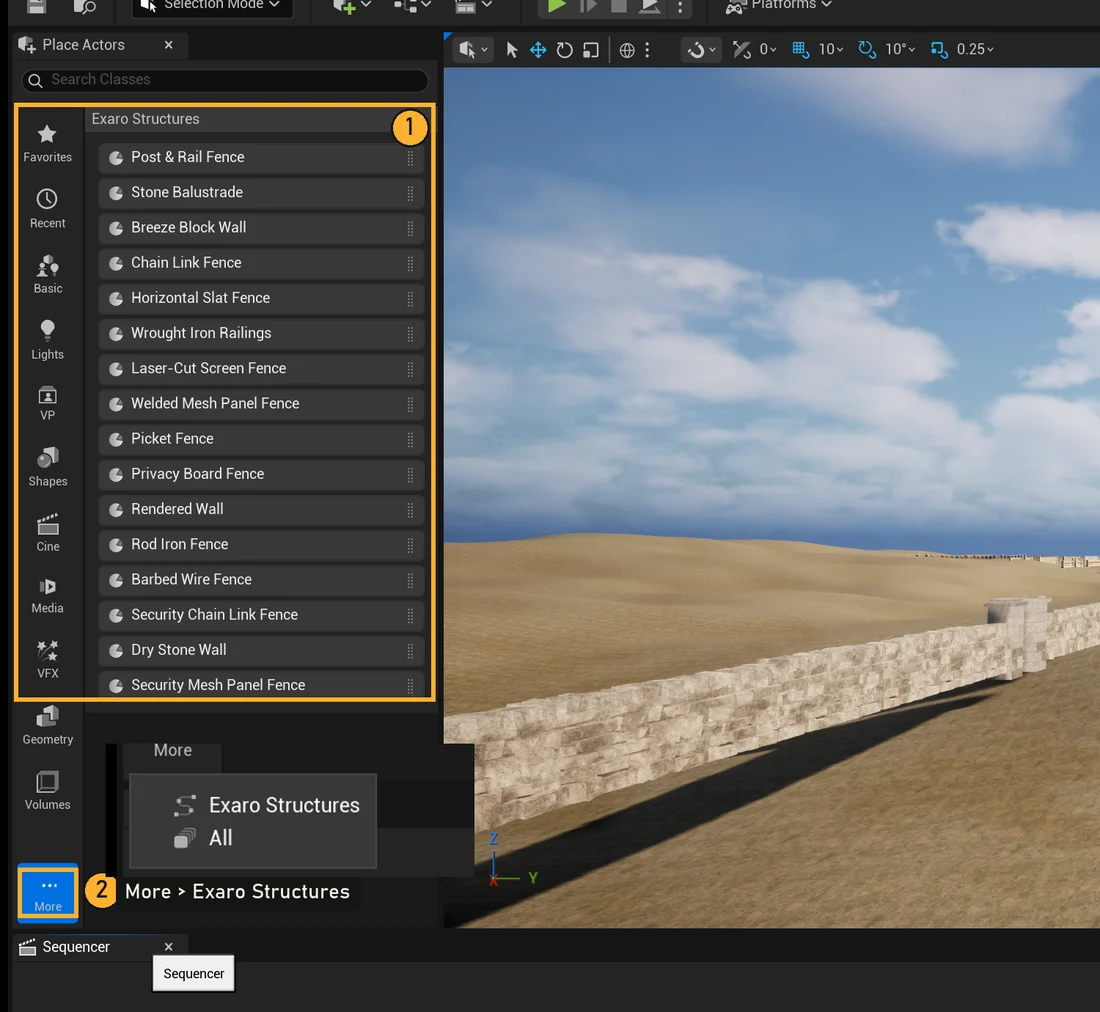The width and height of the screenshot is (1100, 1012).
Task: Select Wrought Iron Railings actor
Action: click(261, 333)
